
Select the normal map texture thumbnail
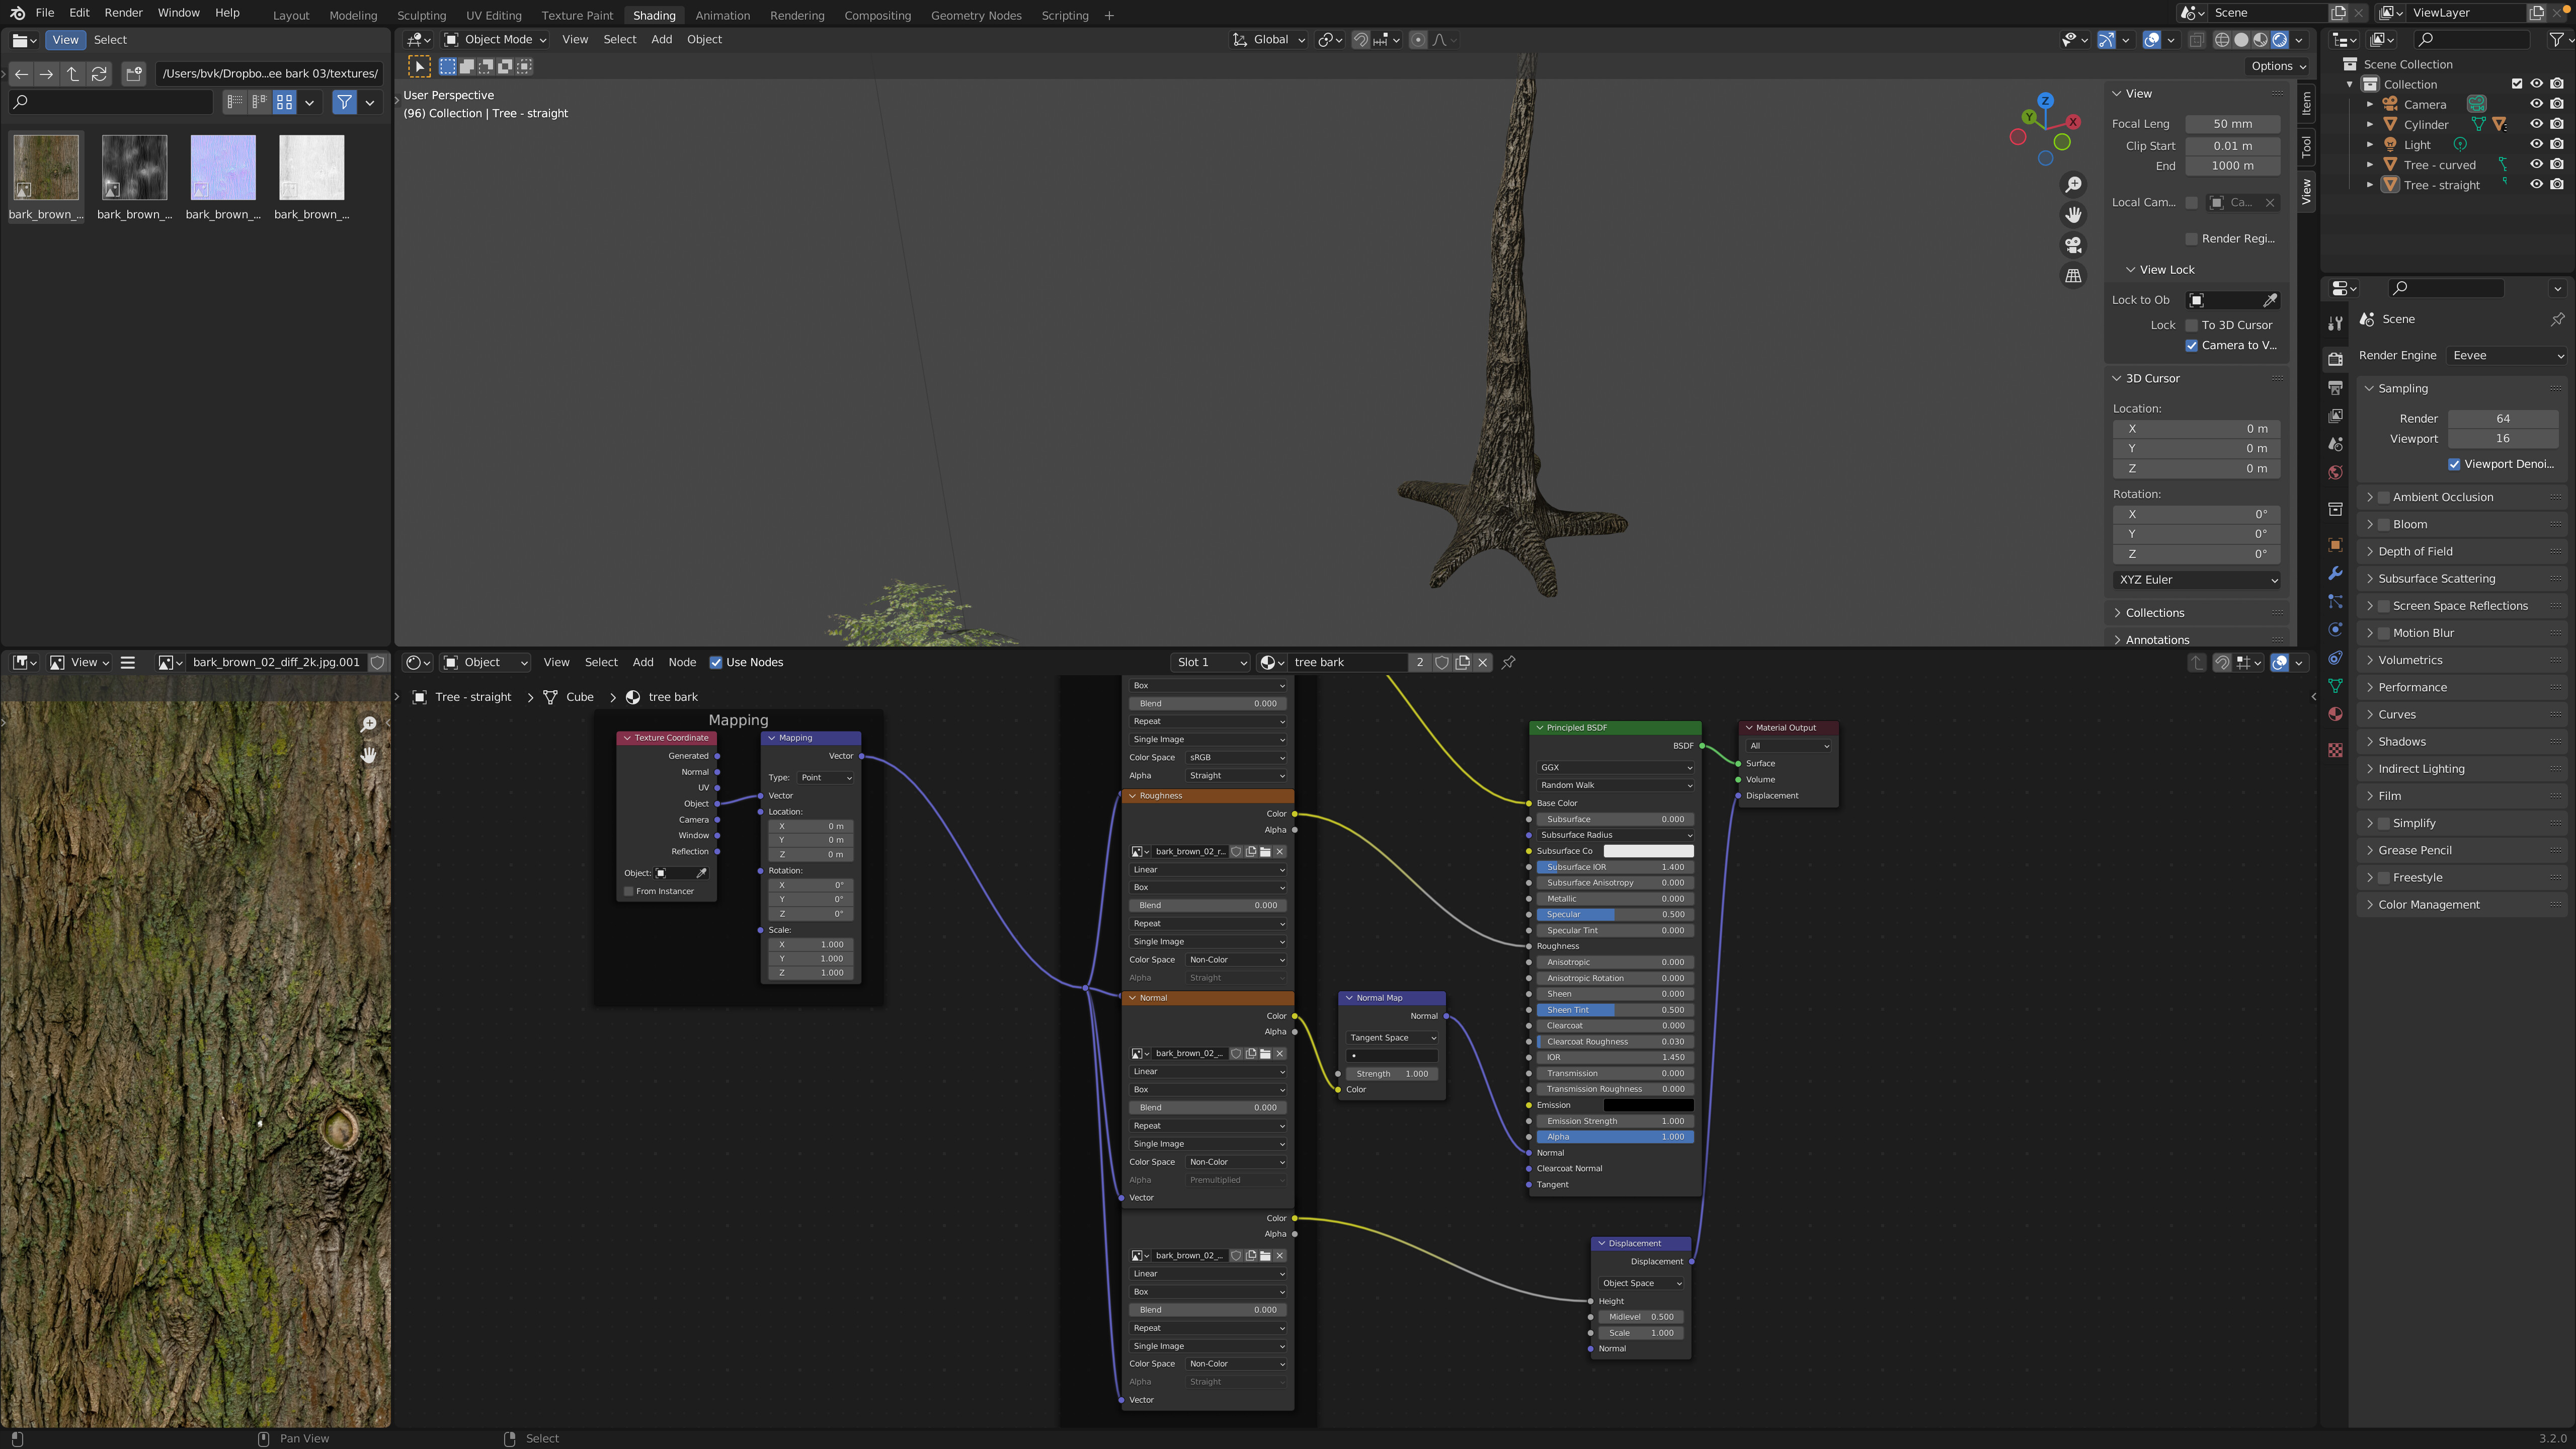click(x=222, y=168)
